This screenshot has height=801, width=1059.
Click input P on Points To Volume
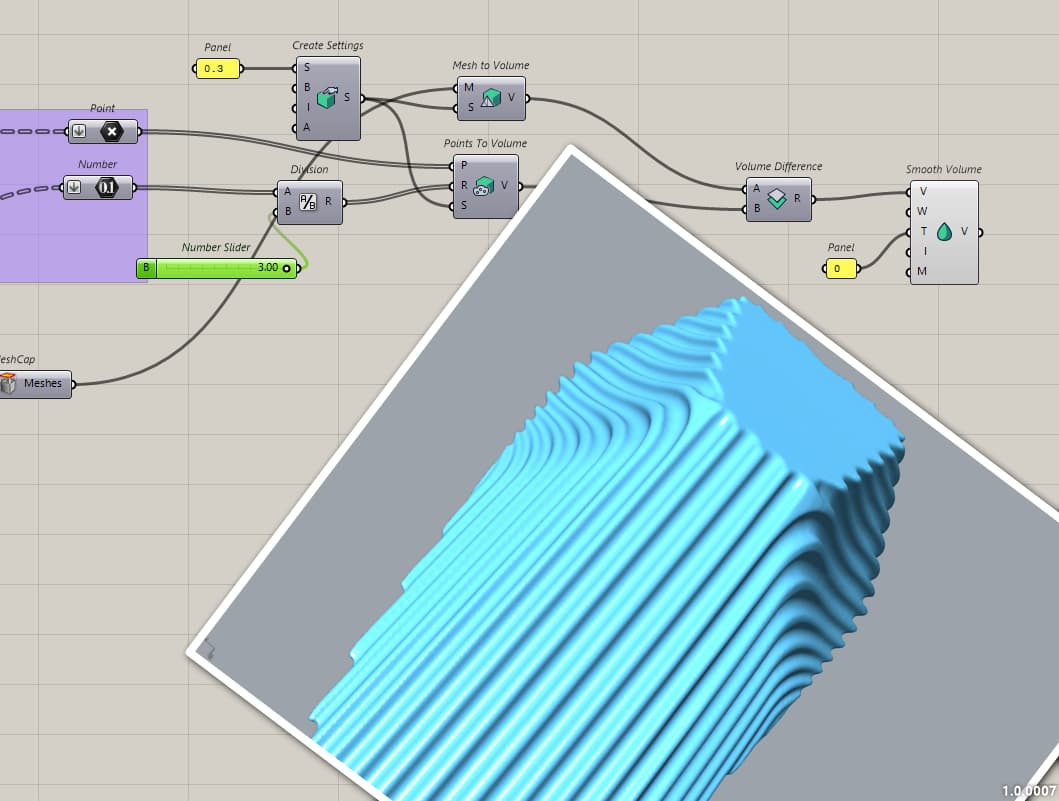(x=464, y=165)
